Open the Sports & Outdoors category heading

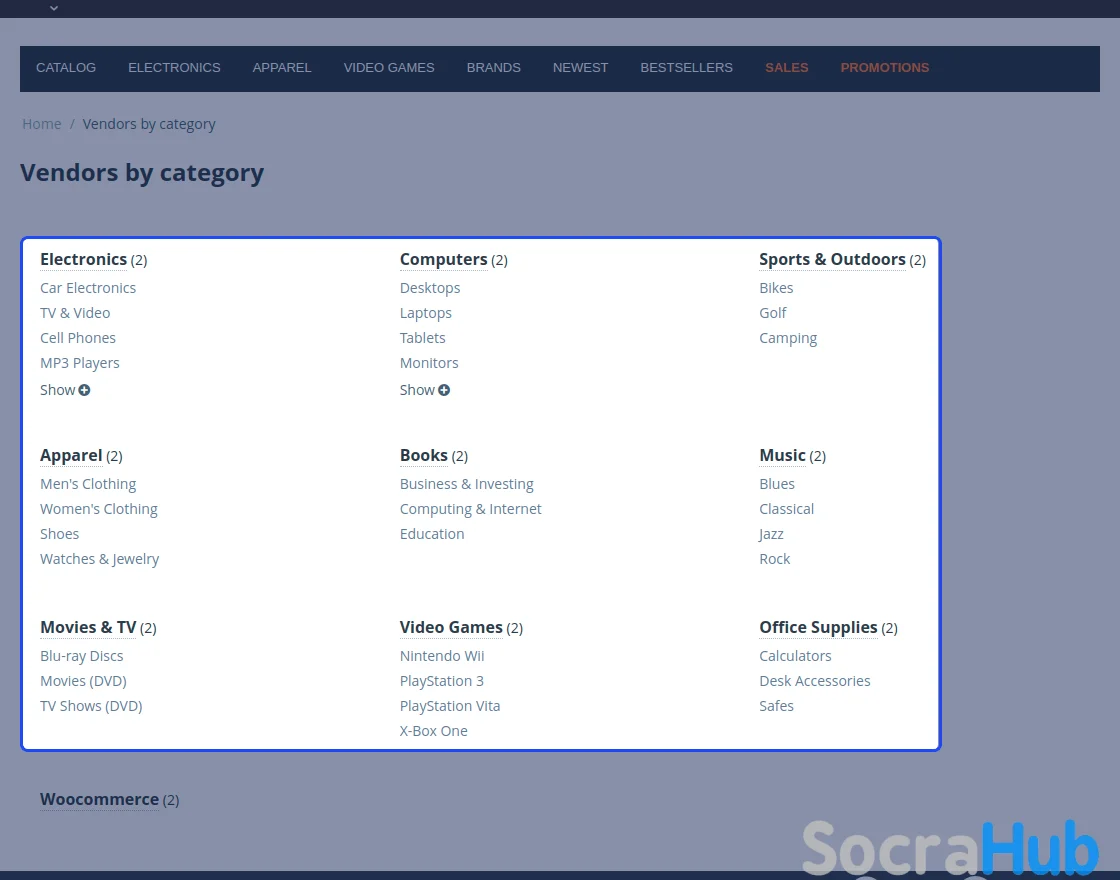pos(832,259)
